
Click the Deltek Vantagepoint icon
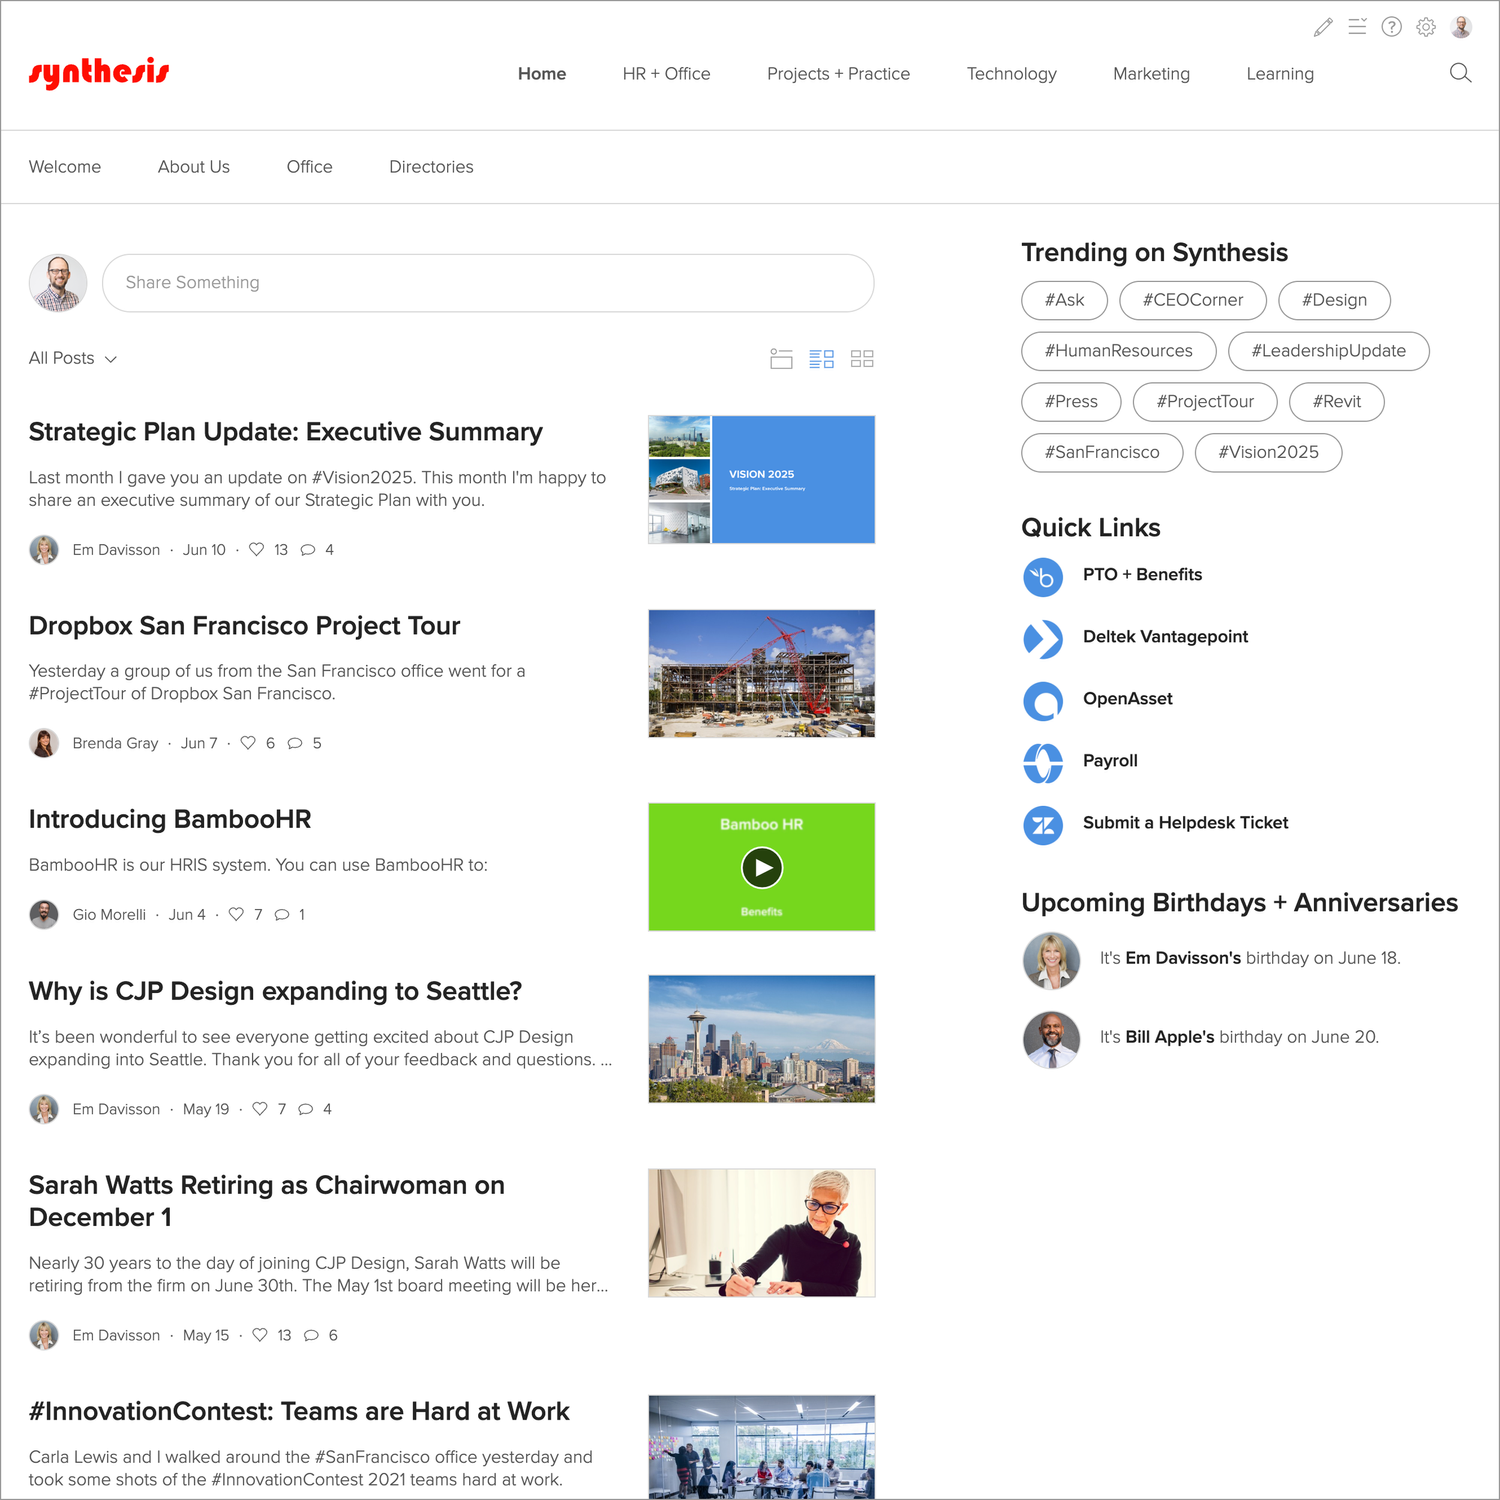pos(1043,639)
